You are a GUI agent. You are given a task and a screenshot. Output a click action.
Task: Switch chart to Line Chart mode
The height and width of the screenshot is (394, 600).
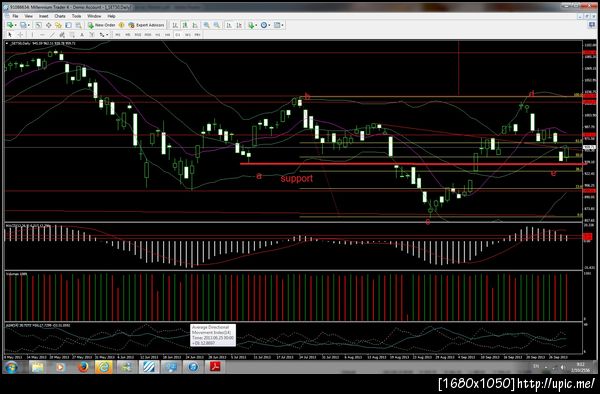pyautogui.click(x=195, y=25)
